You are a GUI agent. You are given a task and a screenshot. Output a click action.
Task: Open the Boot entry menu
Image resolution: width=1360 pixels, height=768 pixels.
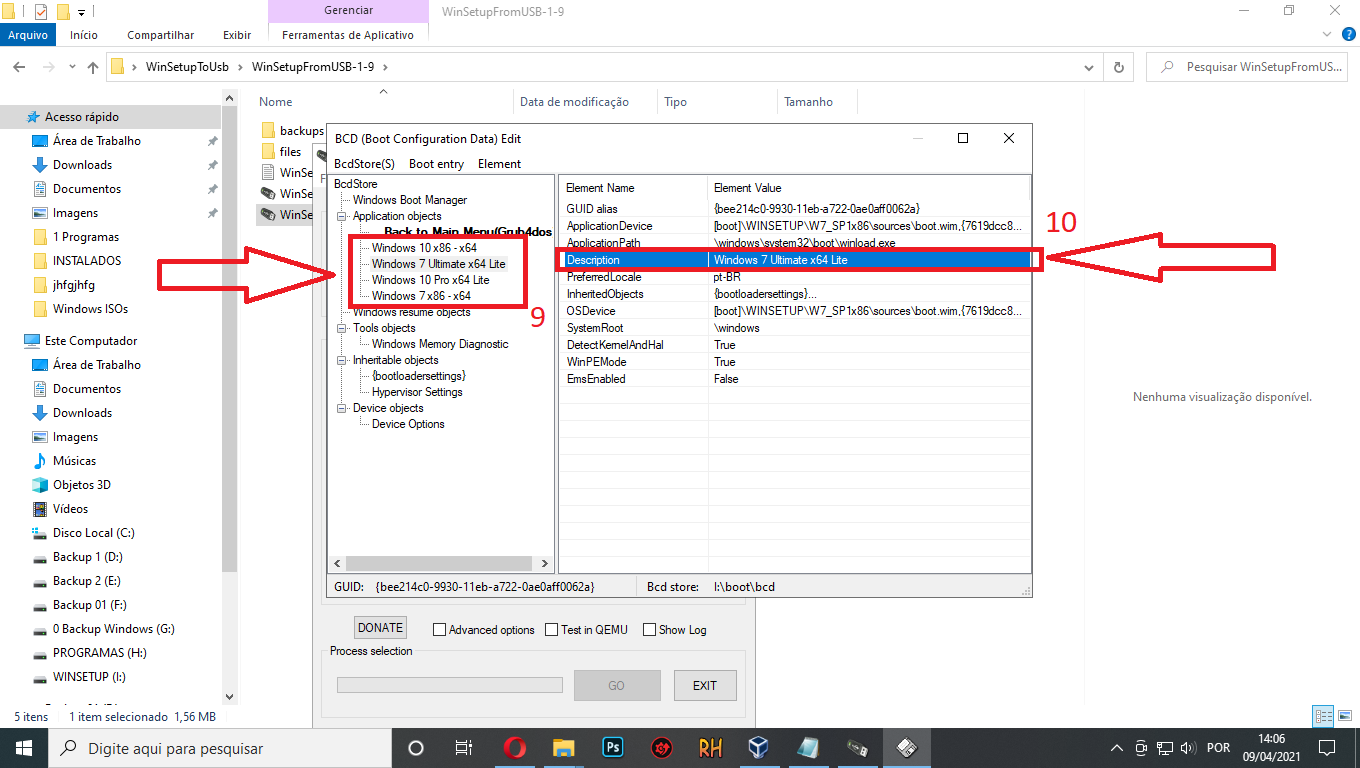coord(436,164)
